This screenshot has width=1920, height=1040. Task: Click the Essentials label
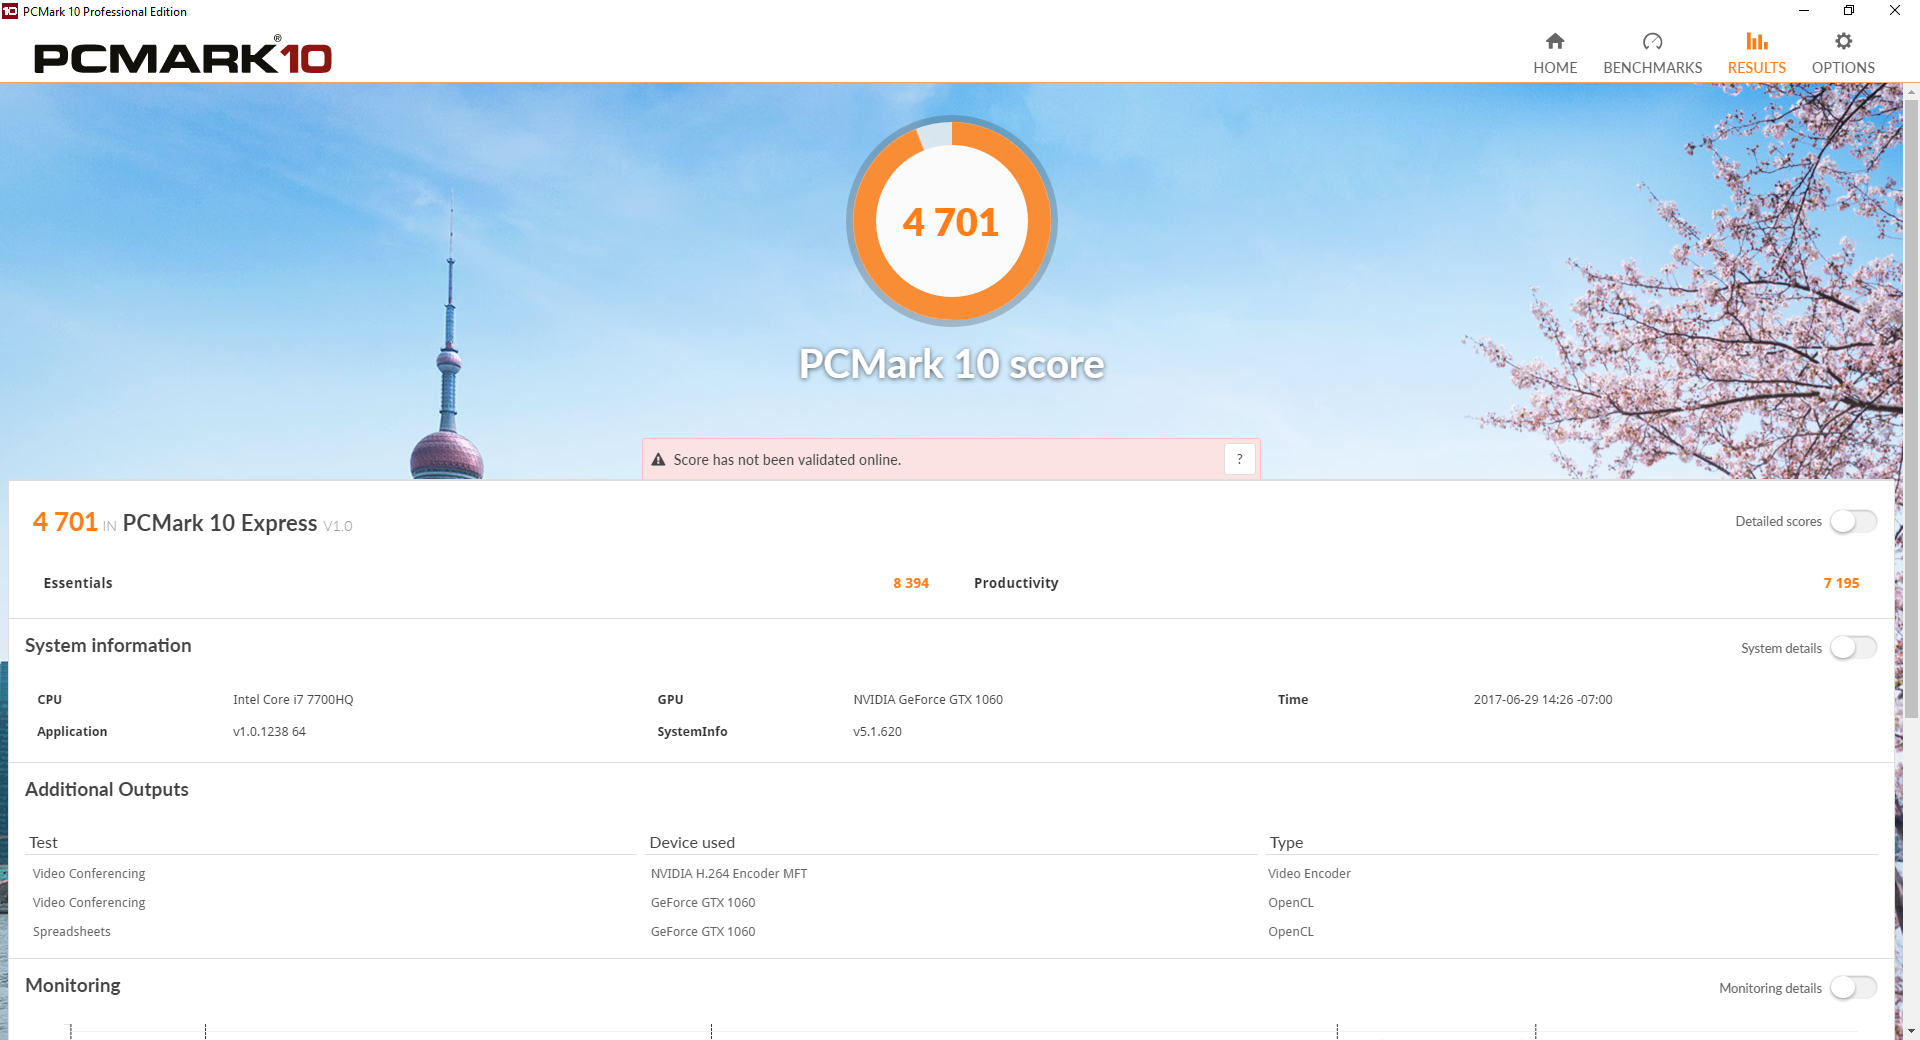click(78, 583)
